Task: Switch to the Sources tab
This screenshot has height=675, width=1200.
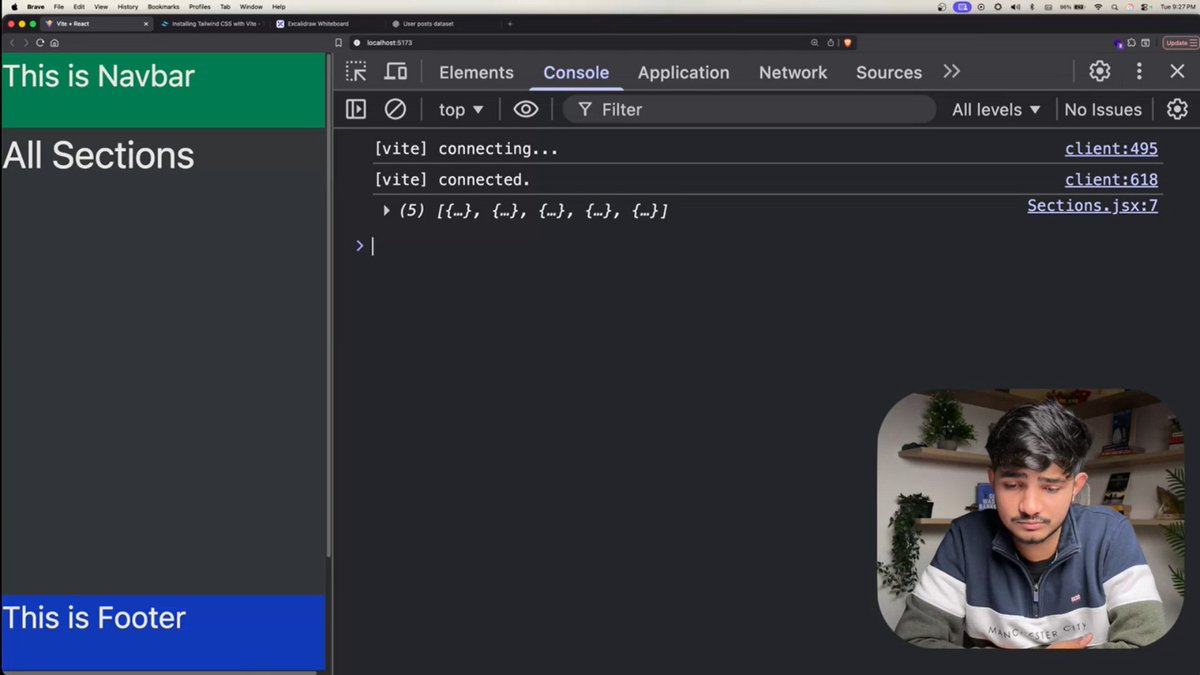Action: pos(889,72)
